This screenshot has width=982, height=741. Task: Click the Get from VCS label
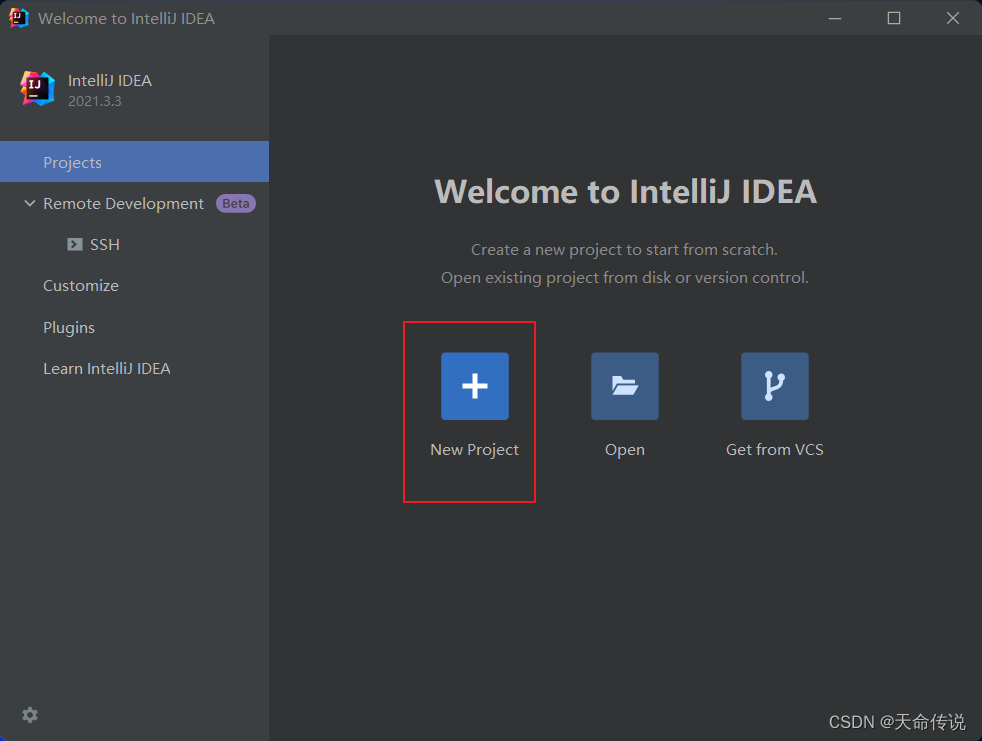[x=774, y=449]
